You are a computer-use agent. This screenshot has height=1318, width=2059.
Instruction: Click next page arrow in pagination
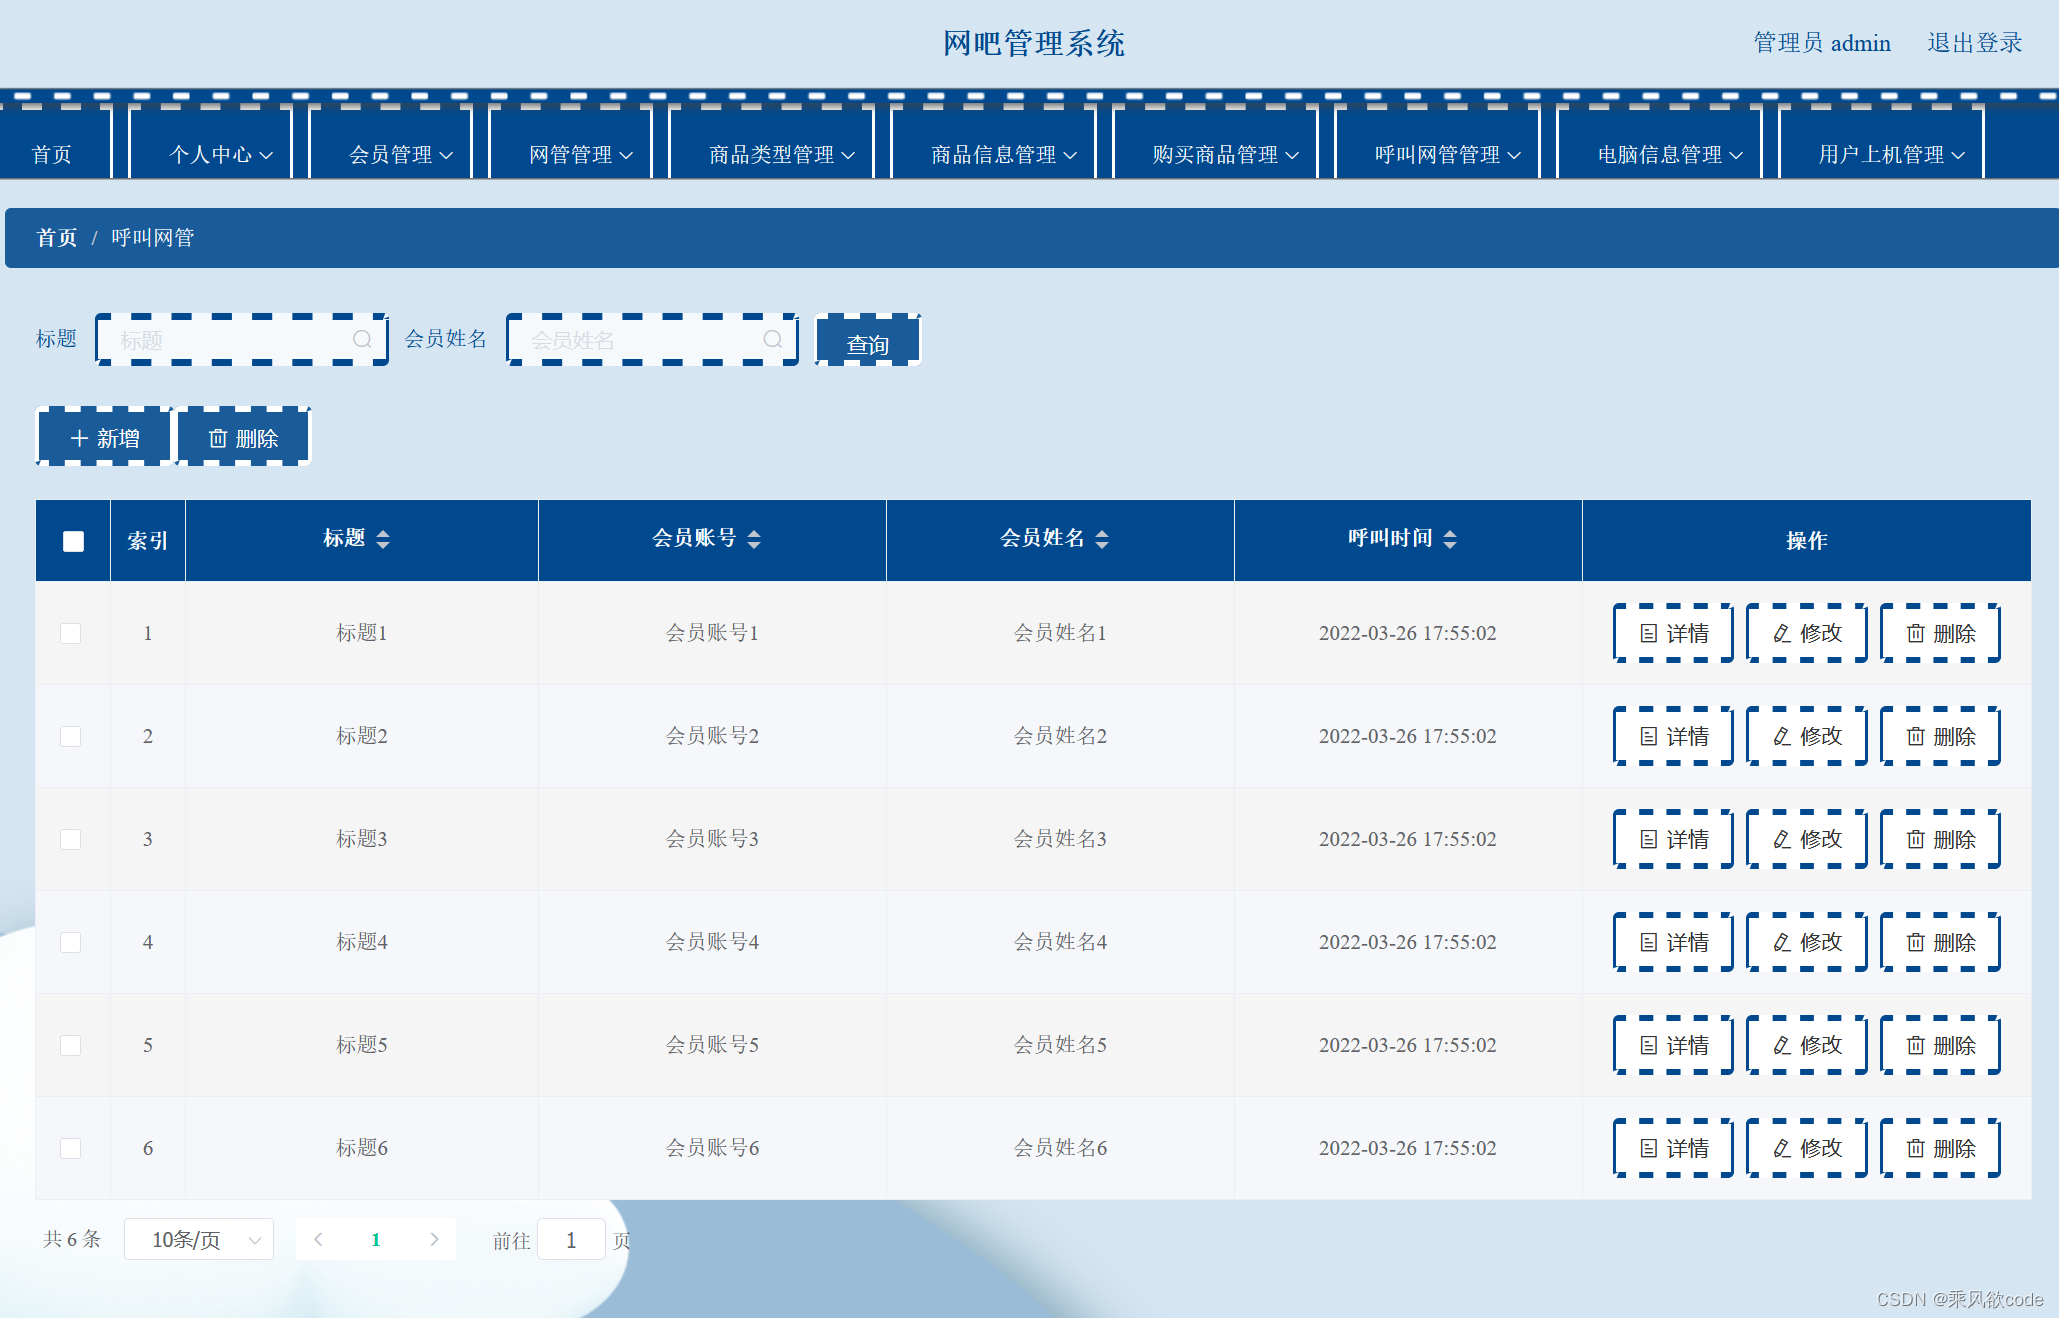pyautogui.click(x=434, y=1240)
